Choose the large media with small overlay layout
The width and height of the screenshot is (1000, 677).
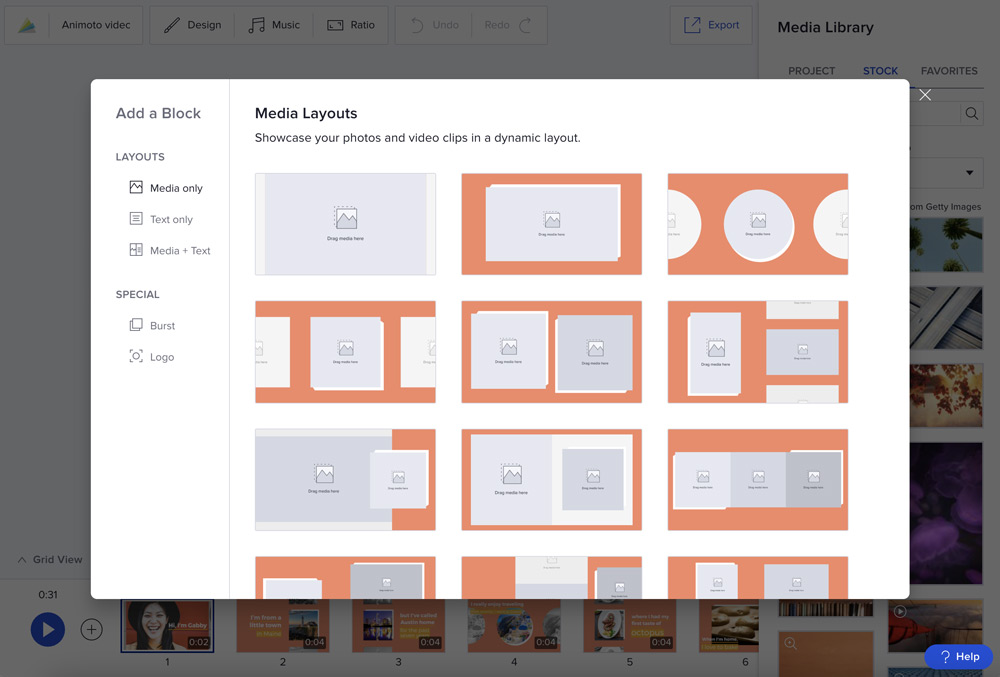(345, 479)
